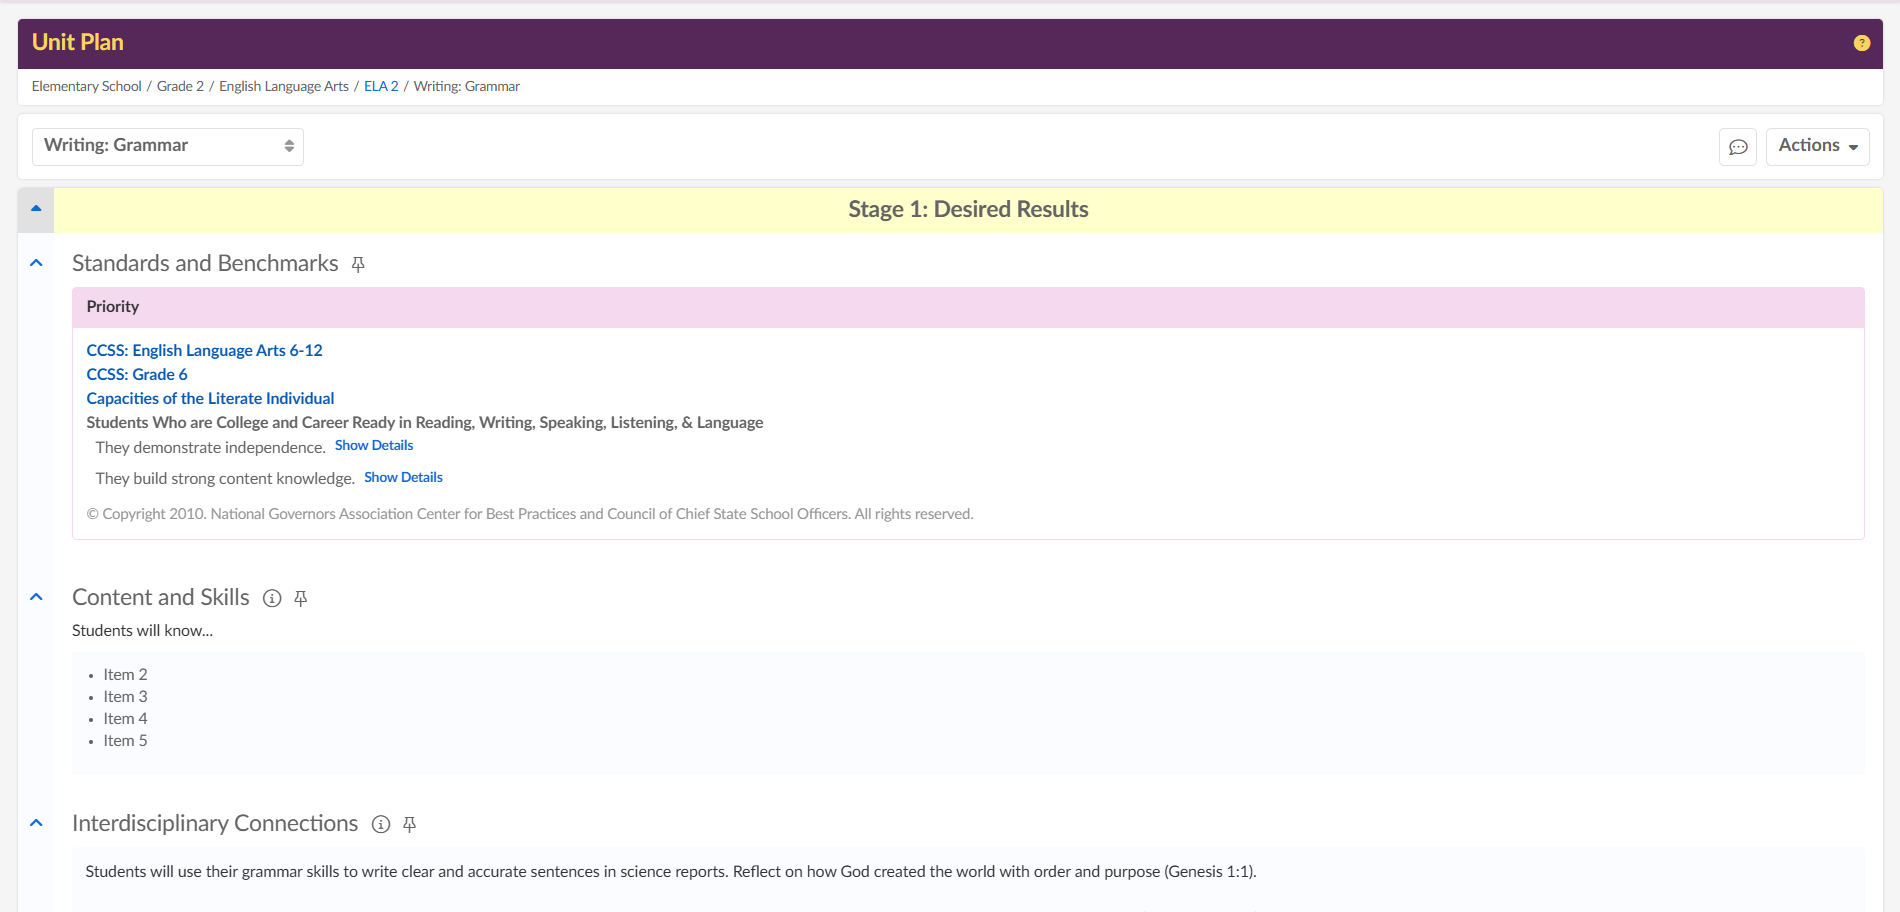The width and height of the screenshot is (1900, 912).
Task: Pin the Standards and Benchmarks section
Action: click(x=358, y=264)
